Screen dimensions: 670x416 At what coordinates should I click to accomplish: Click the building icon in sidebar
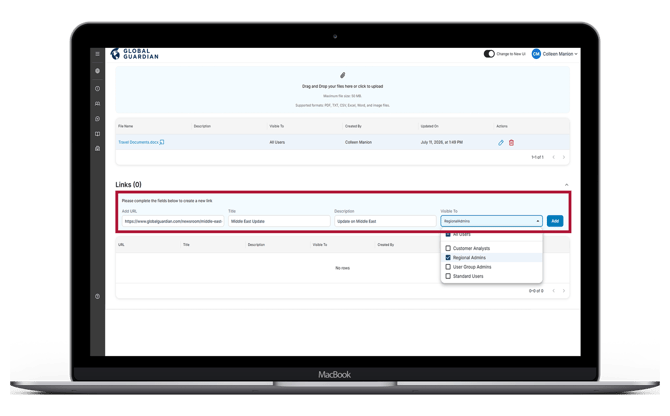(x=97, y=149)
